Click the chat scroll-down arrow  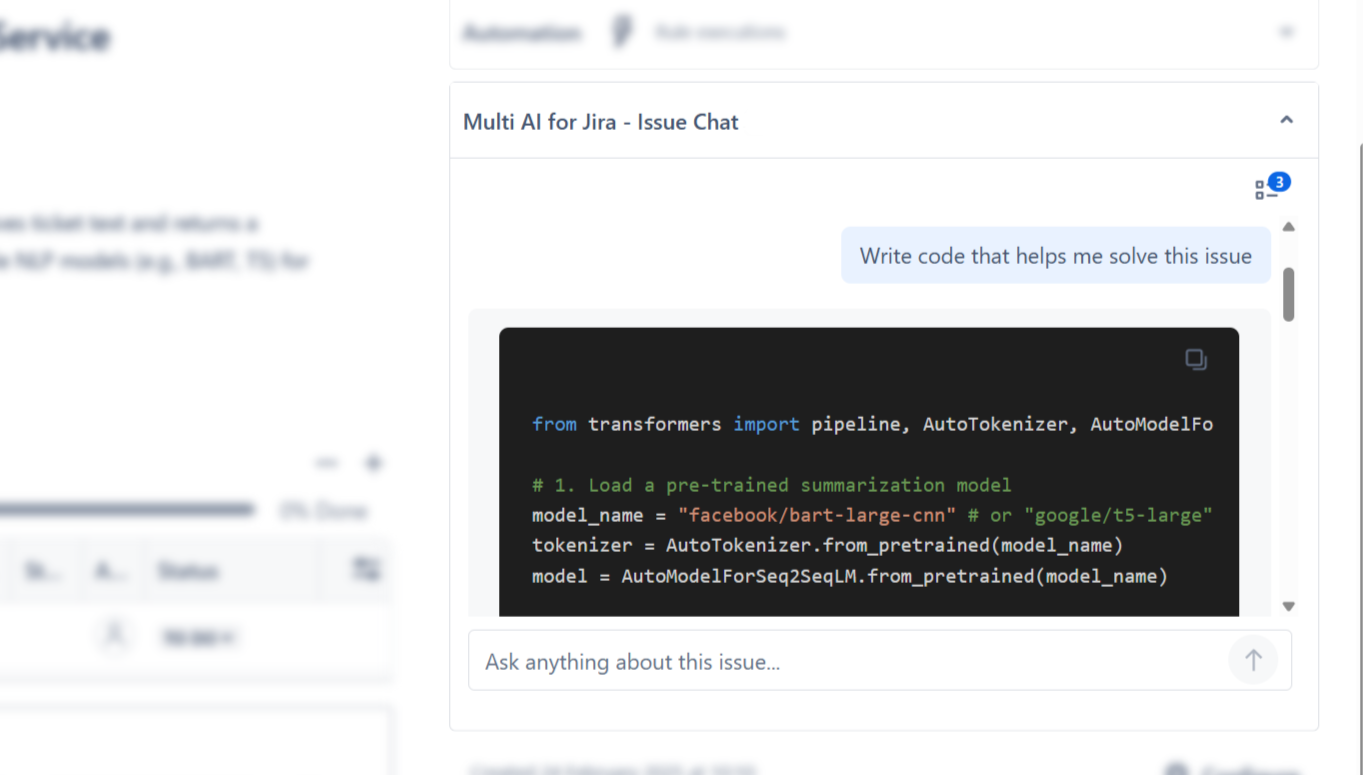click(1288, 606)
